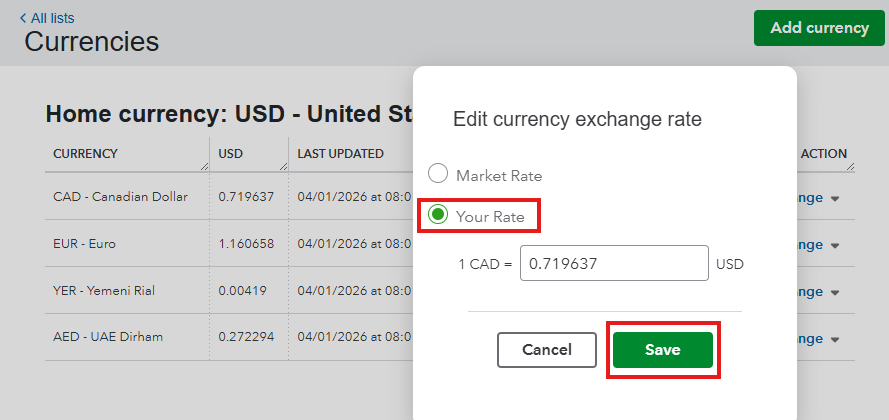Click the ACTION column header
The height and width of the screenshot is (420, 889).
click(x=823, y=154)
